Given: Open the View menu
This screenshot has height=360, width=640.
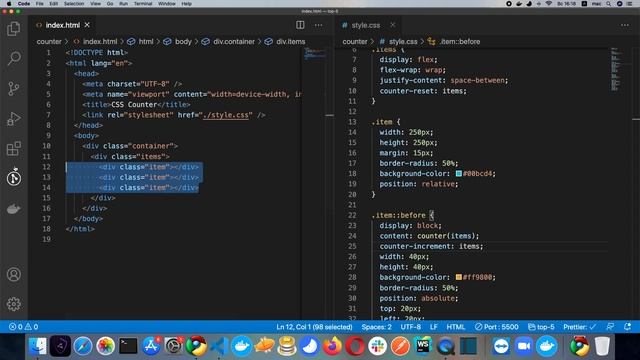Looking at the screenshot, I should [x=96, y=4].
